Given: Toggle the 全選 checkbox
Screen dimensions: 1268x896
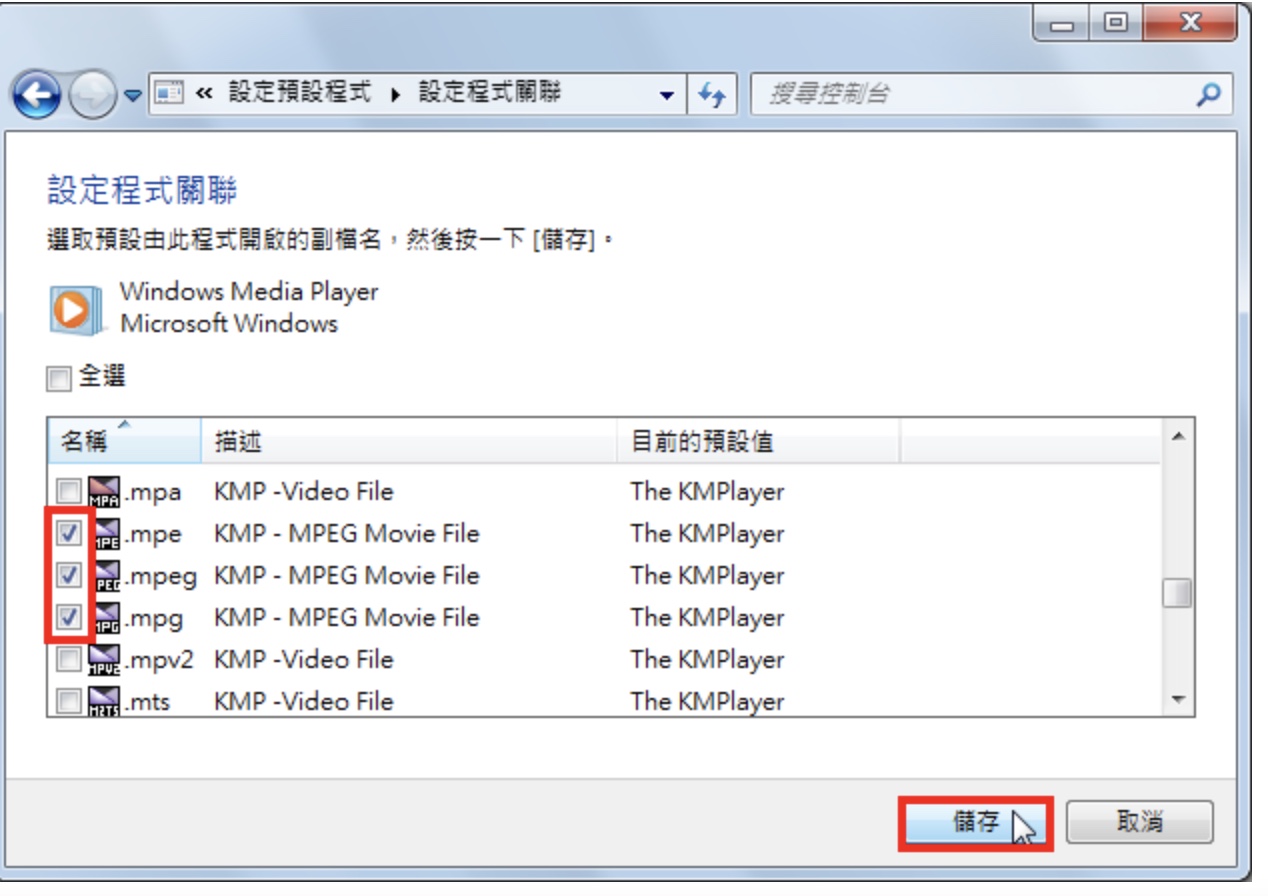Looking at the screenshot, I should pos(60,379).
